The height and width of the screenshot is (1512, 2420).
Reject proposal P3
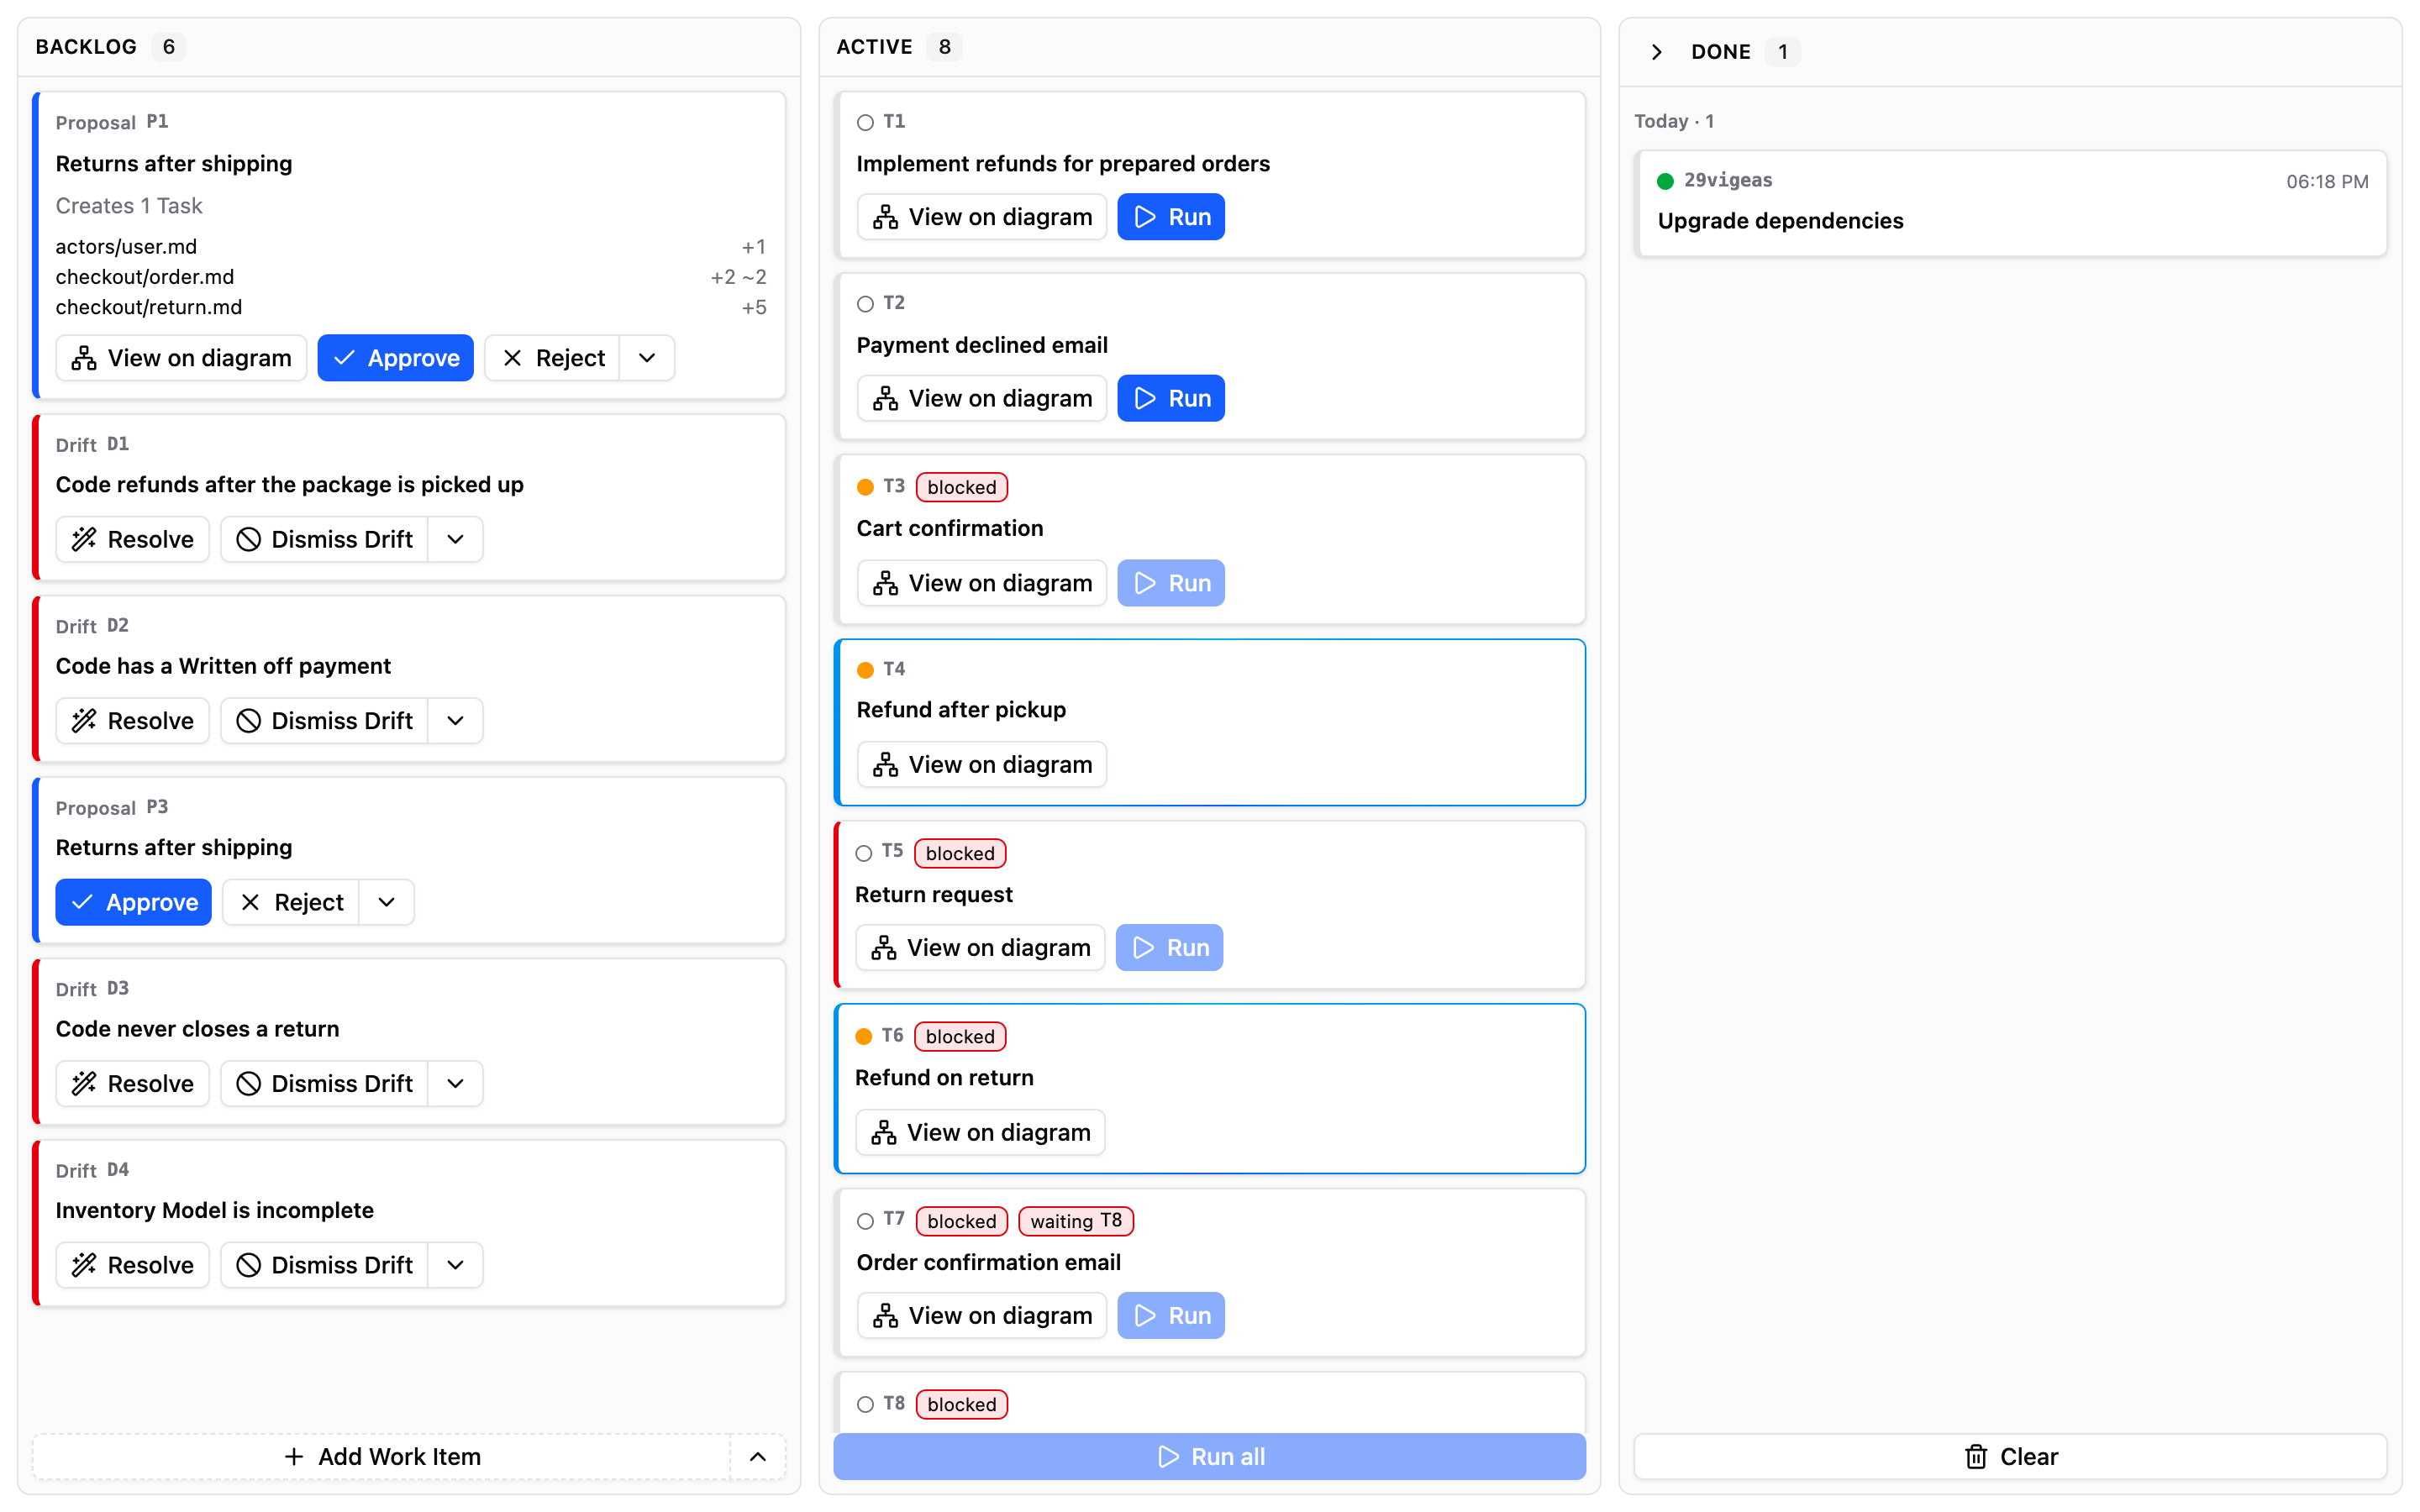click(x=291, y=902)
